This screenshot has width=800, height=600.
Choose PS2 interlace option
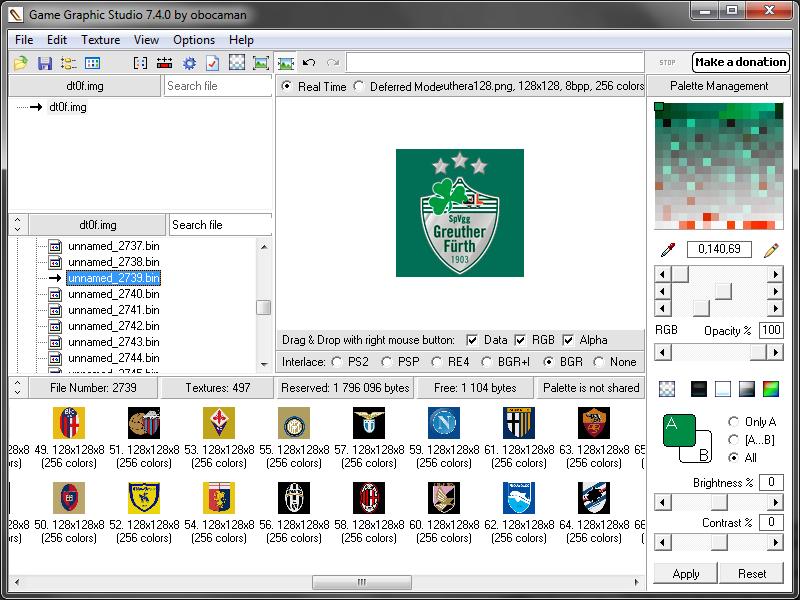point(337,362)
